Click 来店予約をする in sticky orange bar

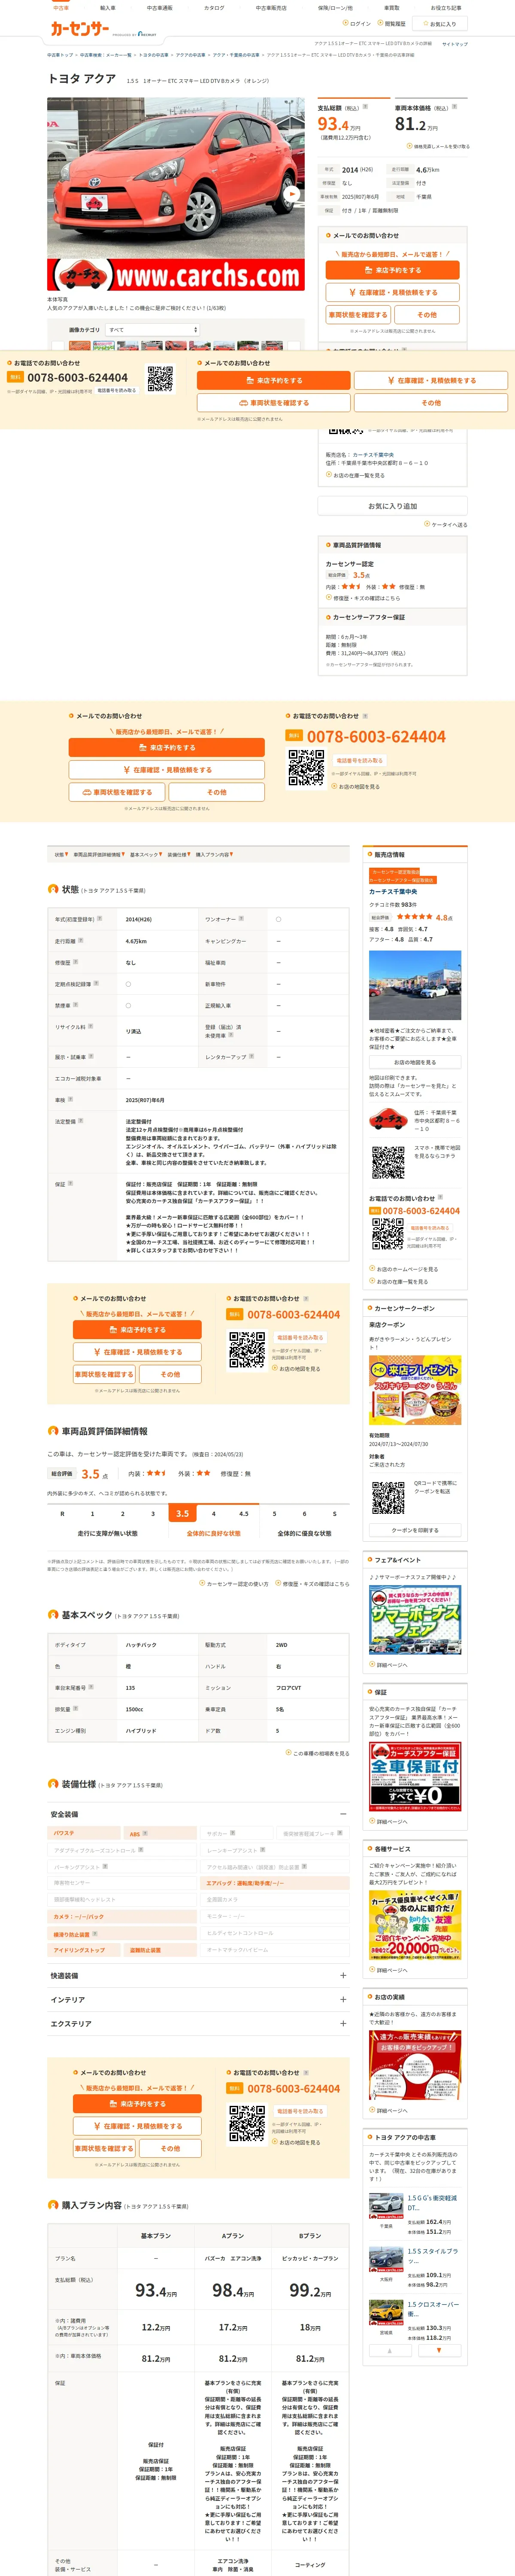tap(273, 381)
